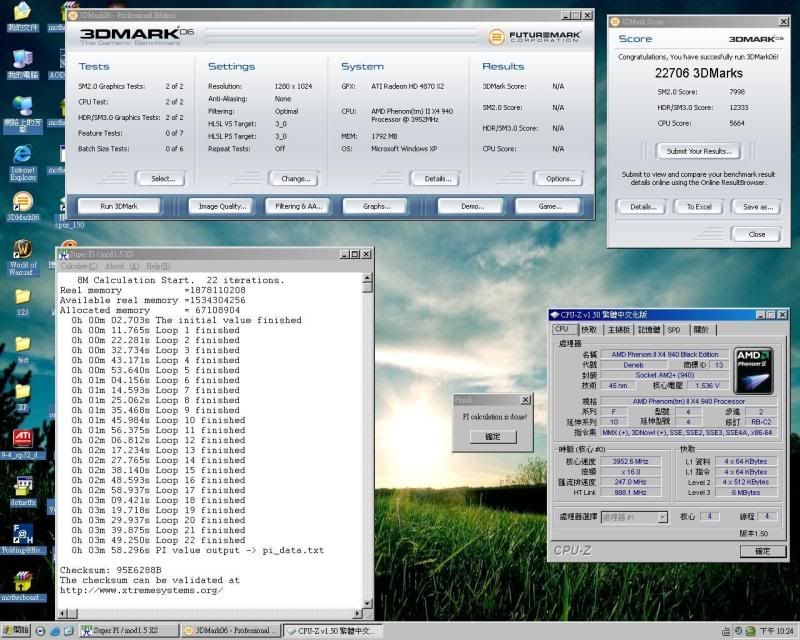Viewport: 800px width, 640px height.
Task: Open the folder named test on desktop
Action: 22,349
